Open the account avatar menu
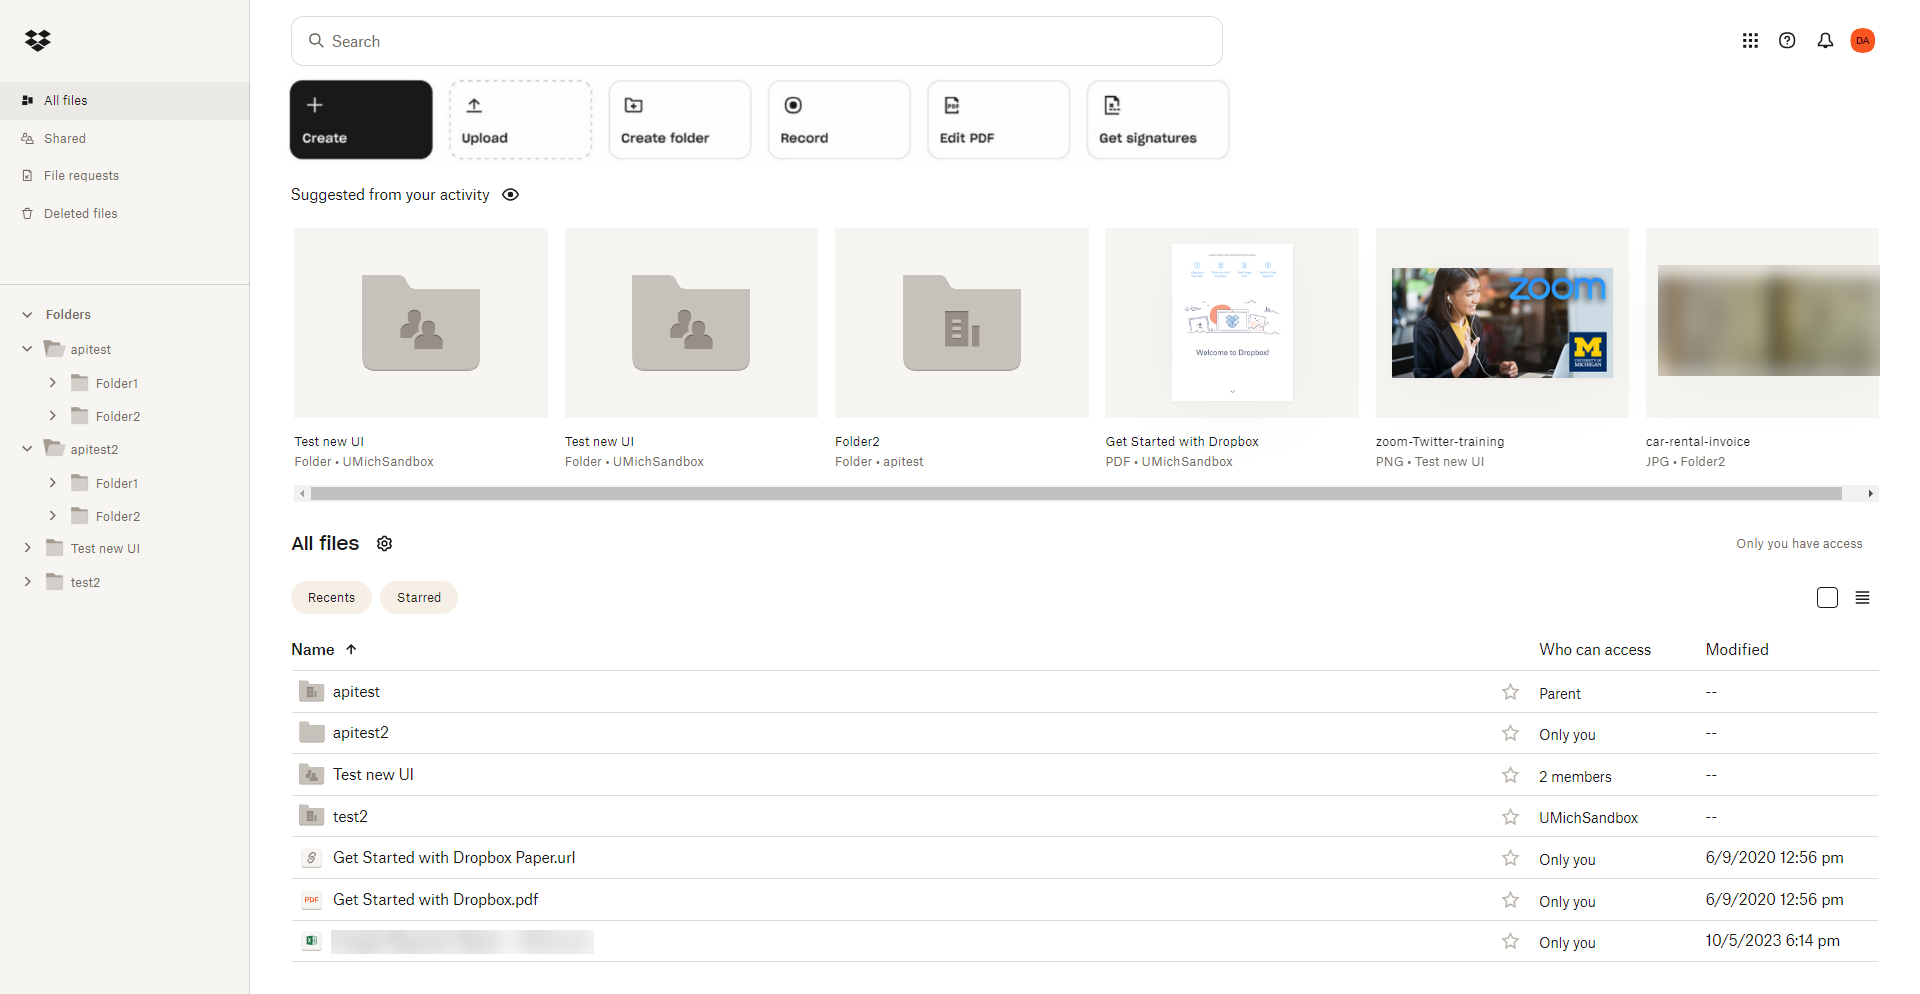This screenshot has width=1920, height=994. (1862, 41)
